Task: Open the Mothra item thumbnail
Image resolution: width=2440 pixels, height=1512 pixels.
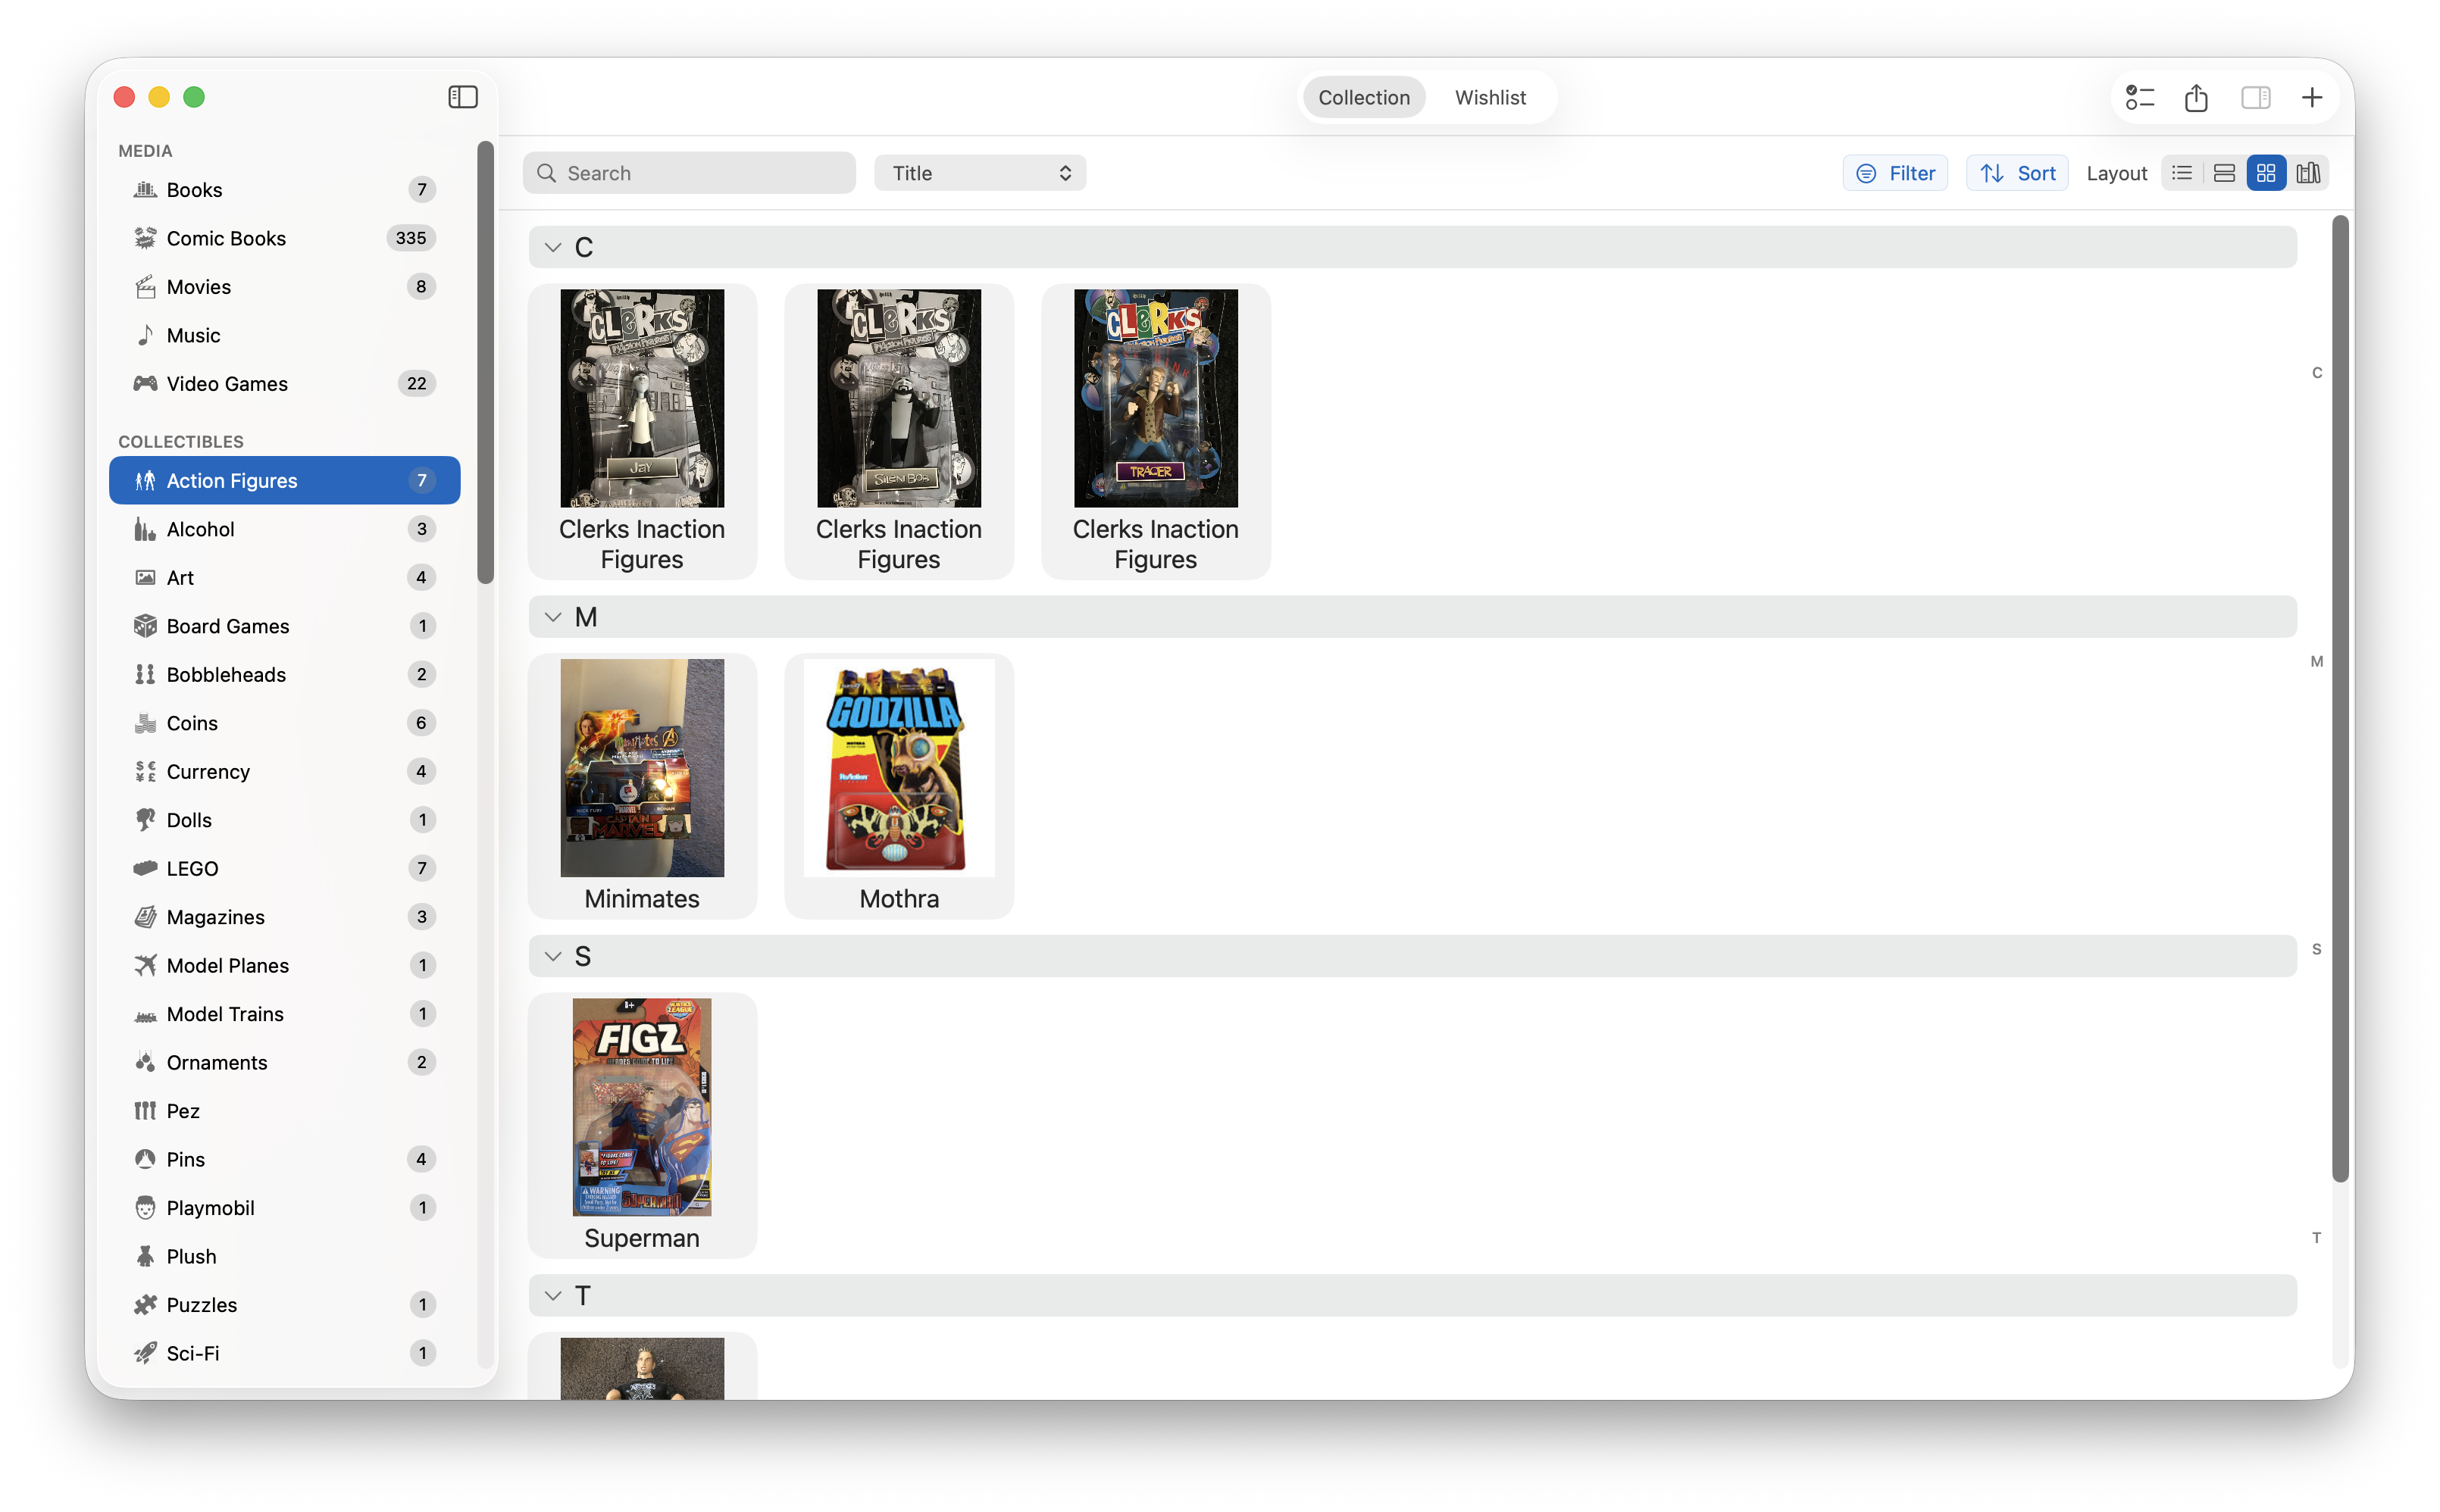Action: click(898, 767)
